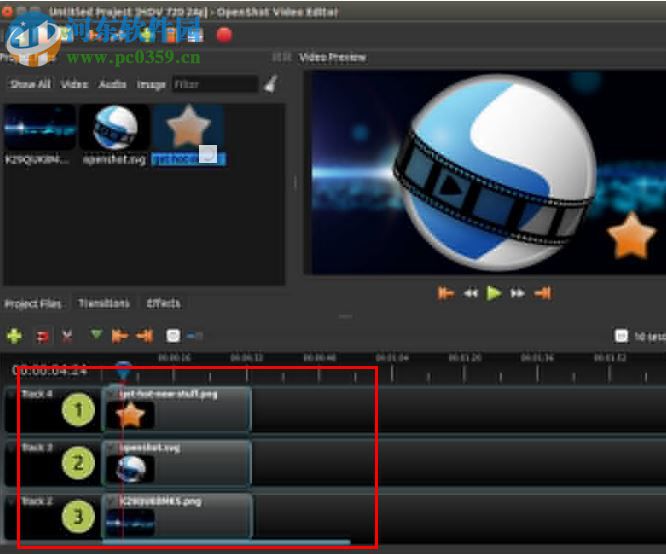Switch to the Transitions tab

point(104,303)
